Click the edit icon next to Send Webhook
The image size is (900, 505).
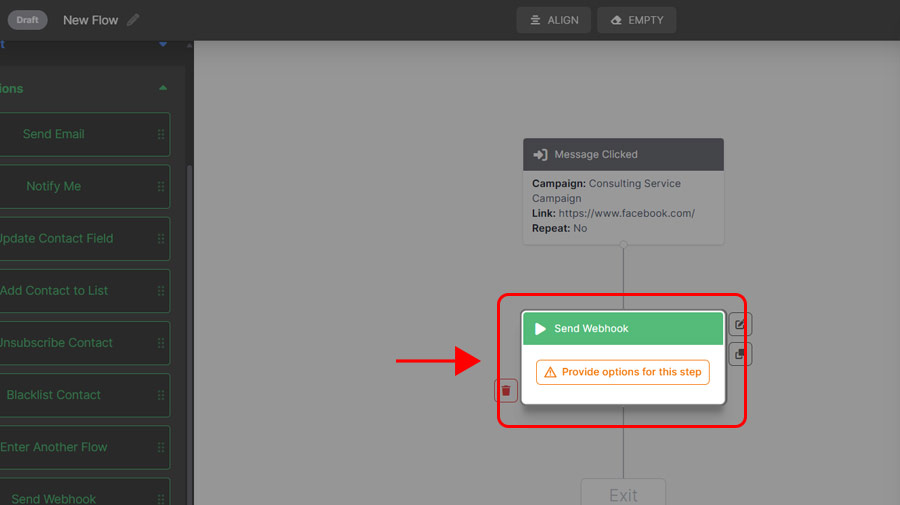click(x=739, y=324)
